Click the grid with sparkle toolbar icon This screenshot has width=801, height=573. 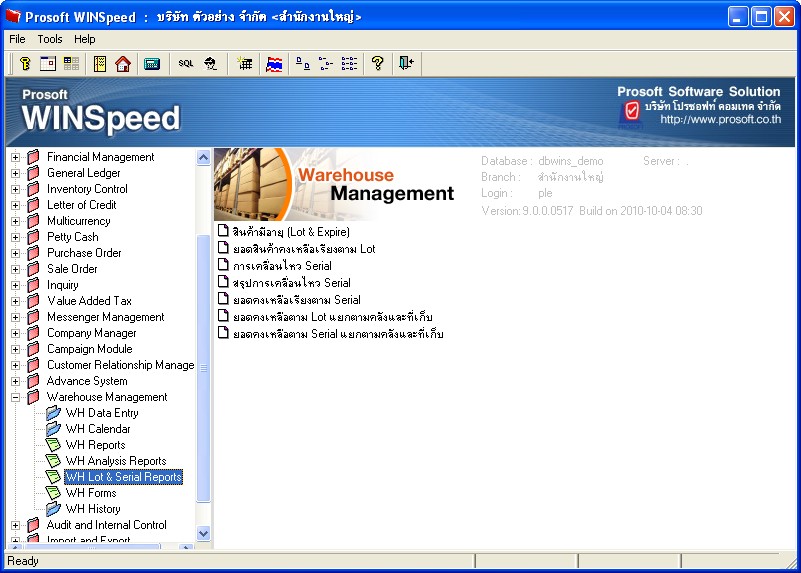245,64
